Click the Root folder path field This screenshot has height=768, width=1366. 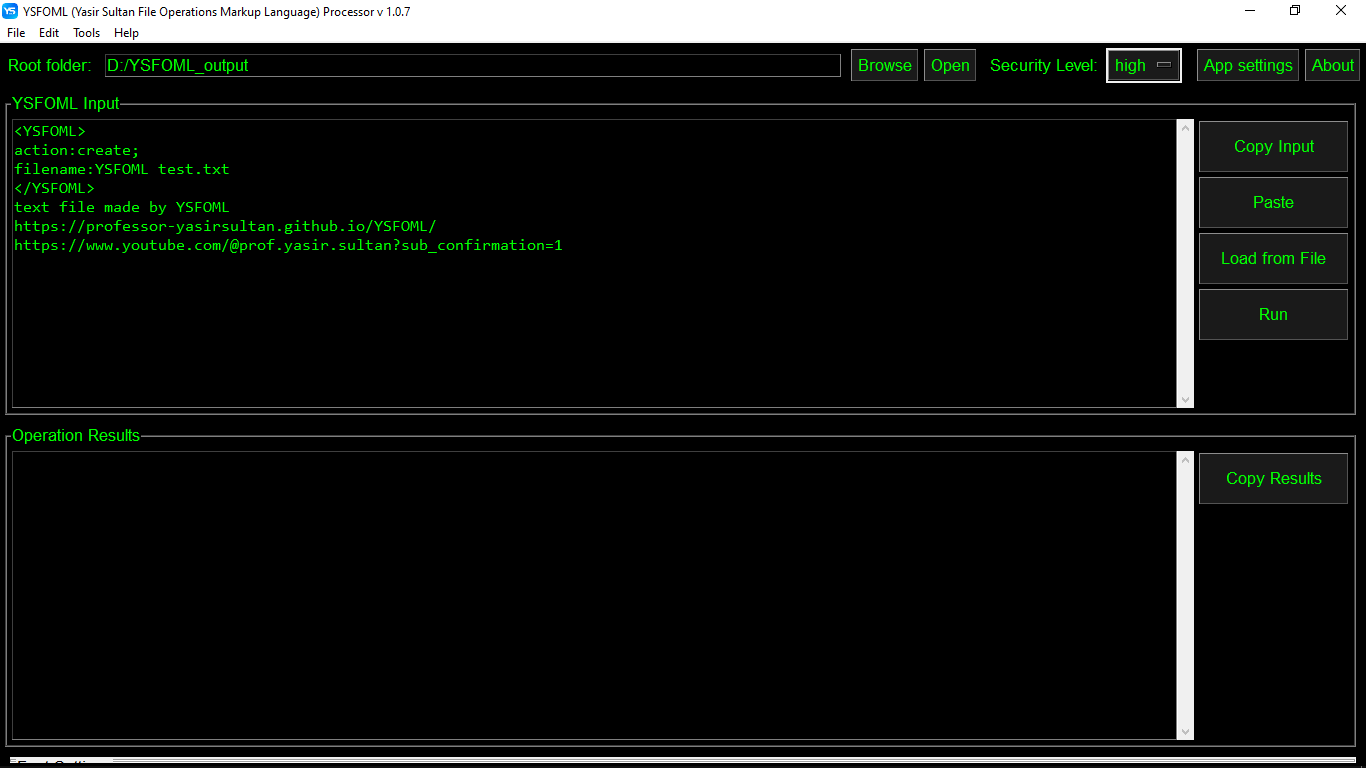(473, 65)
